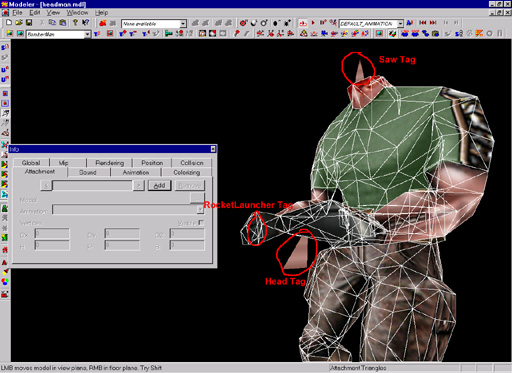Click the Add attachment button
Image resolution: width=512 pixels, height=373 pixels.
pos(159,185)
